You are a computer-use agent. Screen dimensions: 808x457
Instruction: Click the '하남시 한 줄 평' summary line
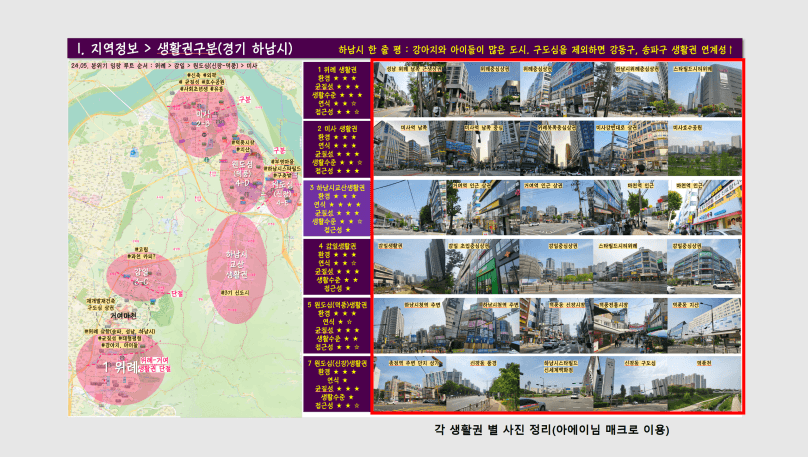click(x=535, y=49)
